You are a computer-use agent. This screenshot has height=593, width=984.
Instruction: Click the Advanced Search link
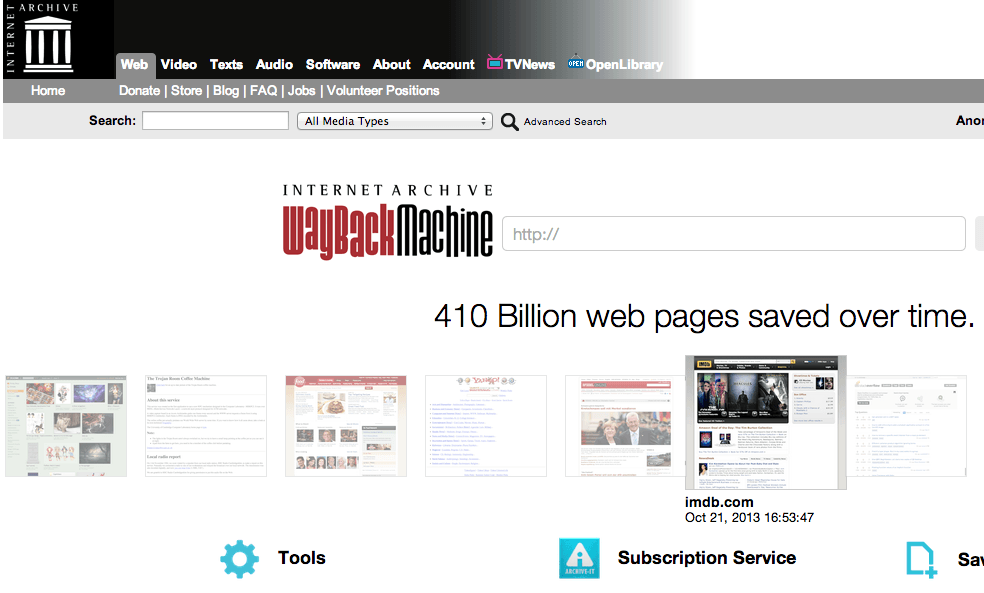point(565,122)
